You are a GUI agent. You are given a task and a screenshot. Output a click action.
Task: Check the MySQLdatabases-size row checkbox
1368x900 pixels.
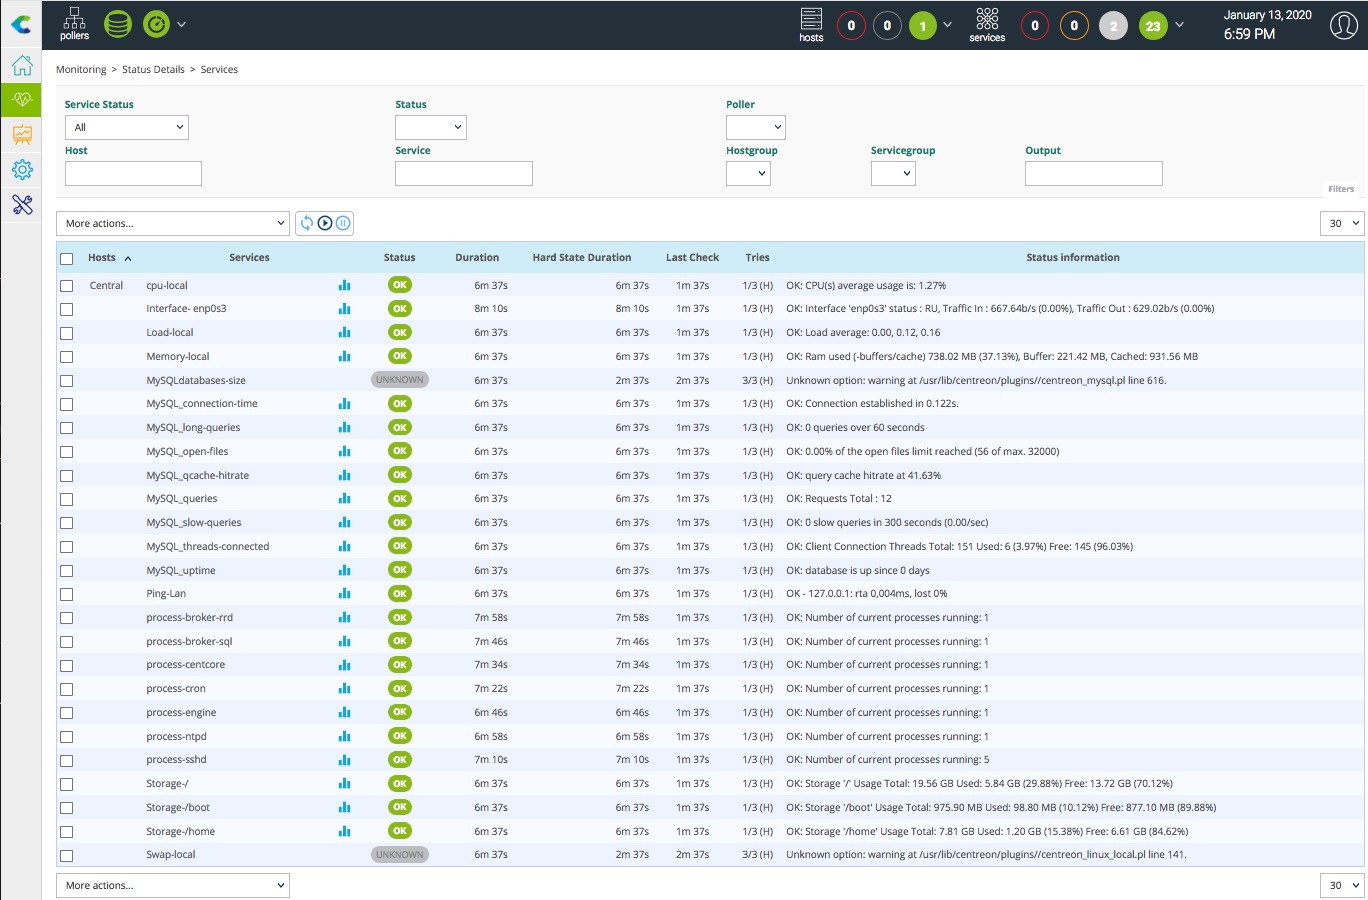(x=67, y=381)
